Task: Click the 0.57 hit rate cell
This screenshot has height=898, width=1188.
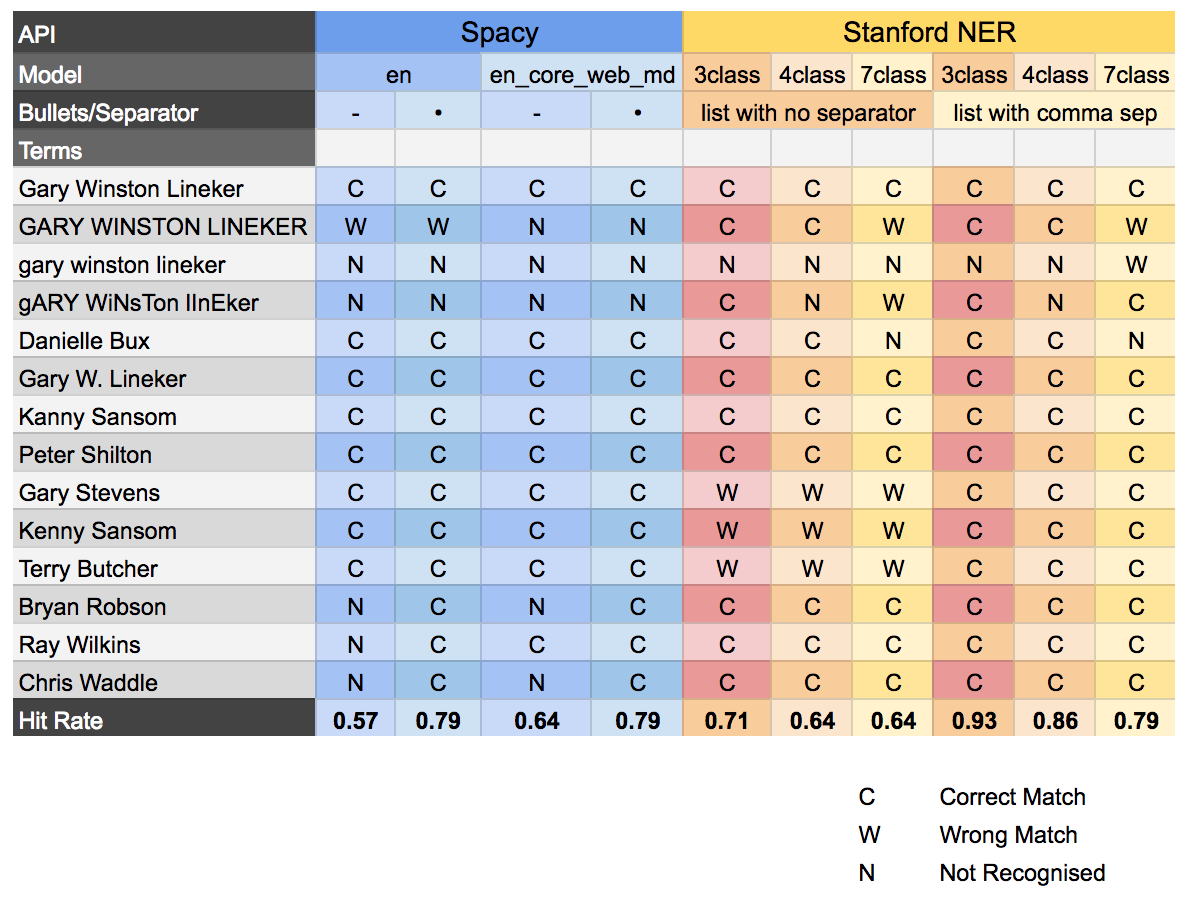Action: pyautogui.click(x=355, y=720)
